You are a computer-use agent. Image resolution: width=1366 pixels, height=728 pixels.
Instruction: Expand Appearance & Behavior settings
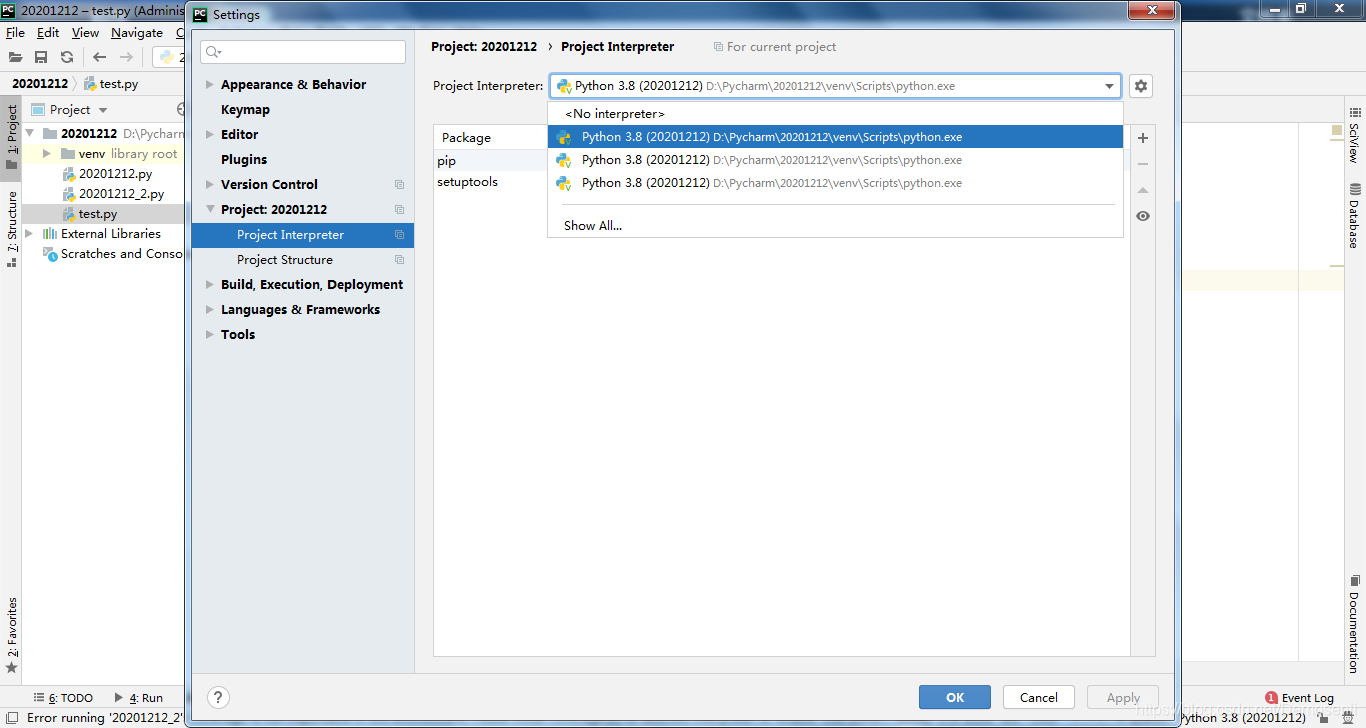tap(209, 85)
